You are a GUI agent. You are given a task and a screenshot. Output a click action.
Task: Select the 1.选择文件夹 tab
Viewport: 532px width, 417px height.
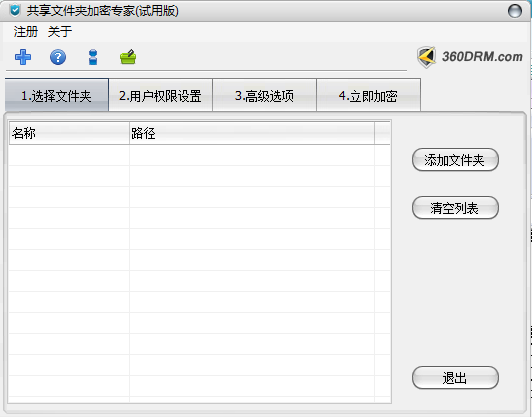pyautogui.click(x=57, y=95)
